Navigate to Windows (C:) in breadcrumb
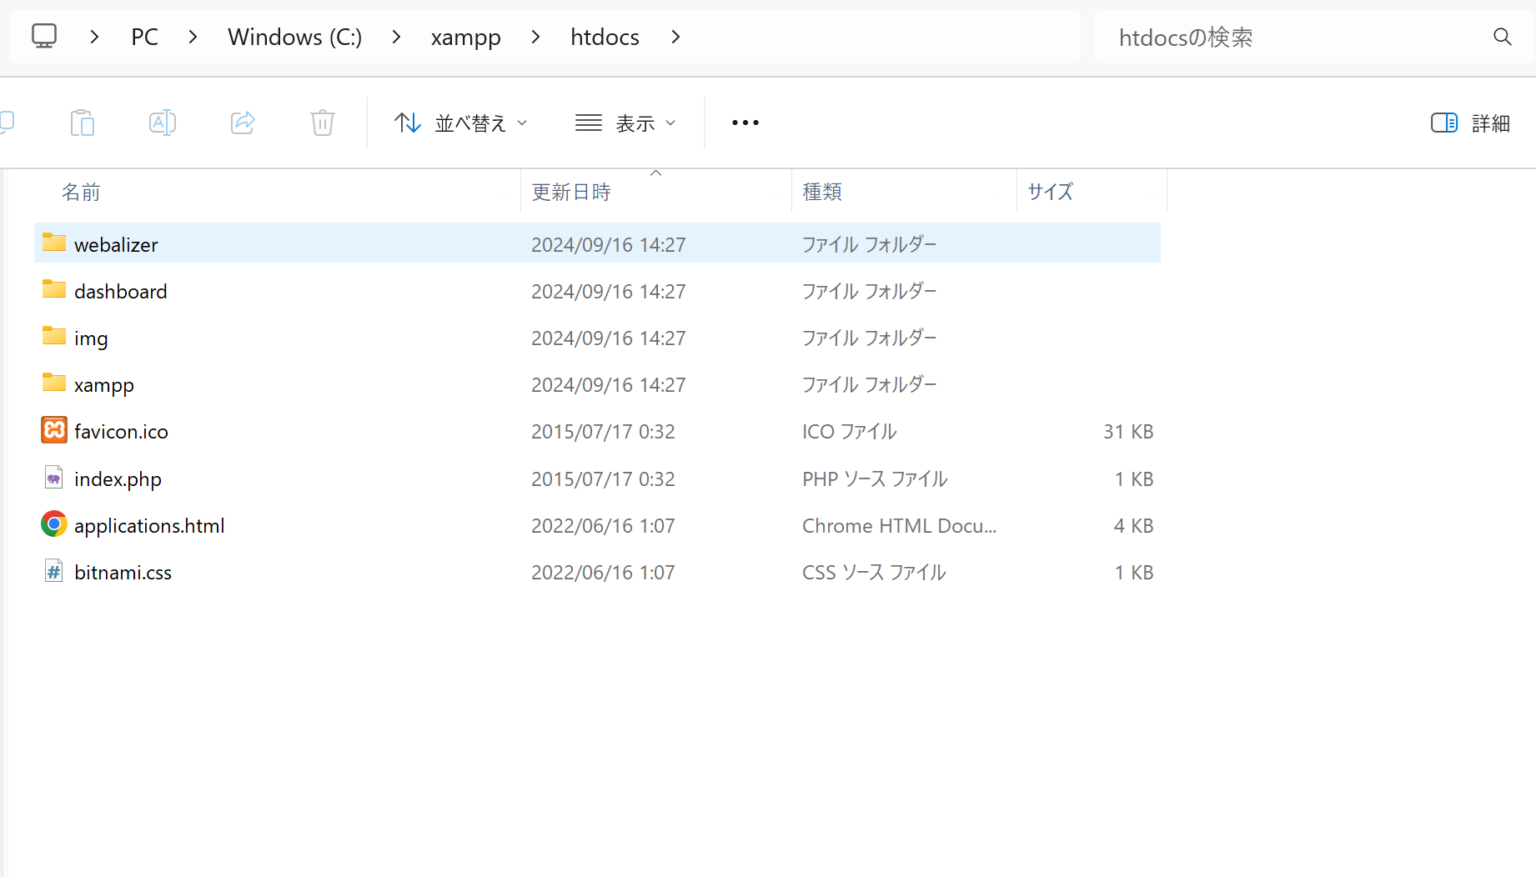The width and height of the screenshot is (1536, 877). coord(294,37)
